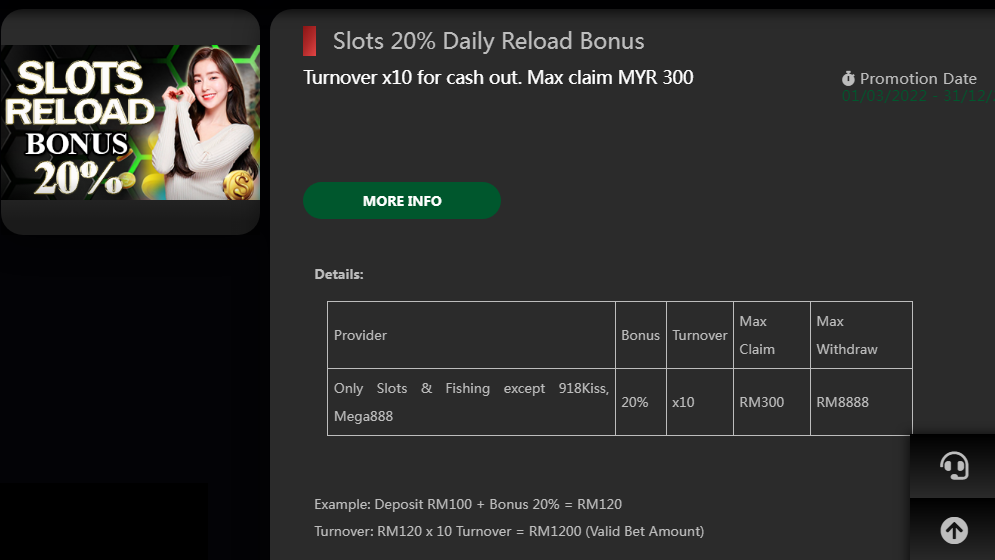995x560 pixels.
Task: Click the green promotion date range text
Action: (x=916, y=96)
